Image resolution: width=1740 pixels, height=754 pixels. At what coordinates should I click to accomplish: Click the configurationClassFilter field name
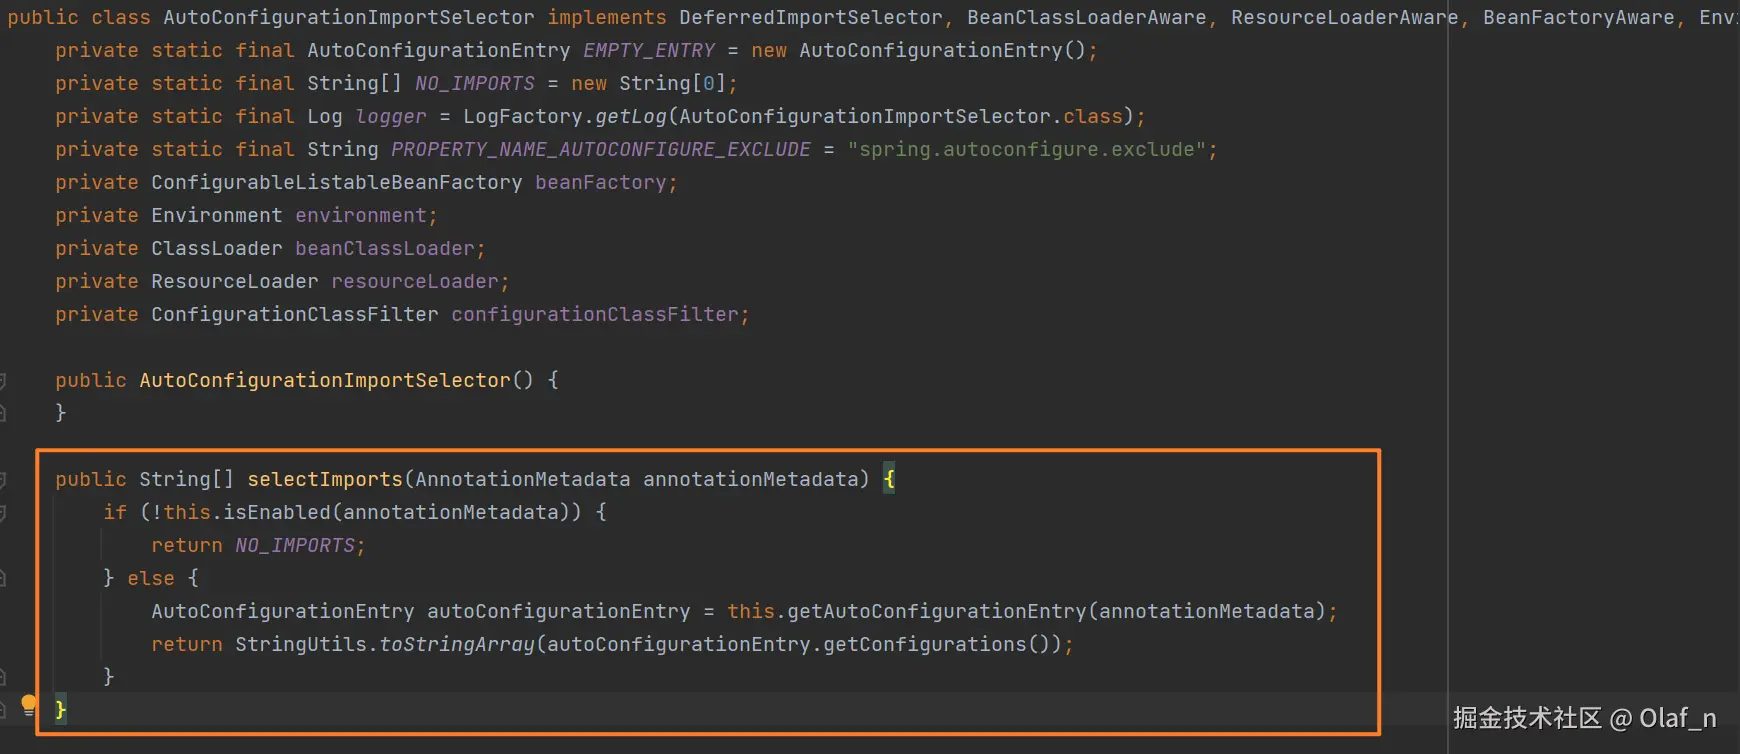[595, 314]
